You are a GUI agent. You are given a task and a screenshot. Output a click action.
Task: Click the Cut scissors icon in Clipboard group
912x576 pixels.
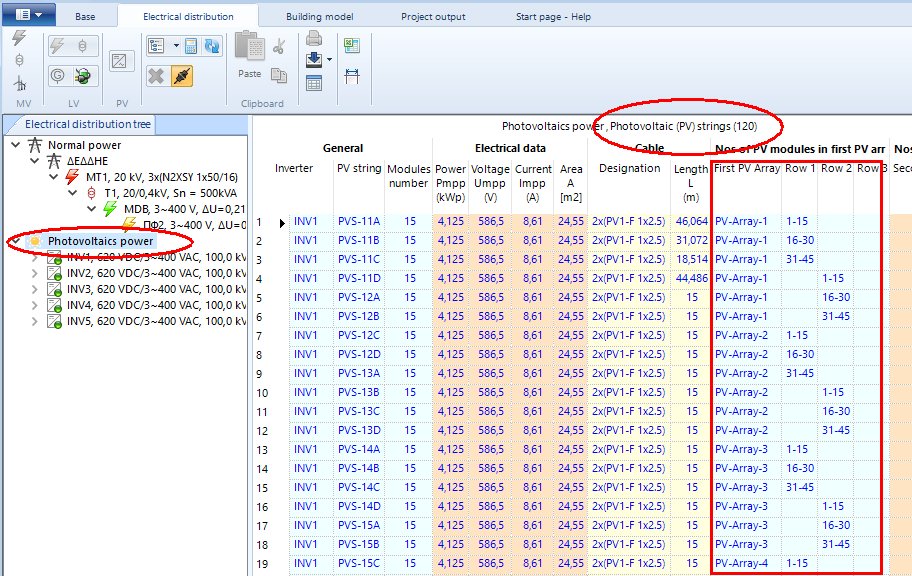pyautogui.click(x=277, y=45)
